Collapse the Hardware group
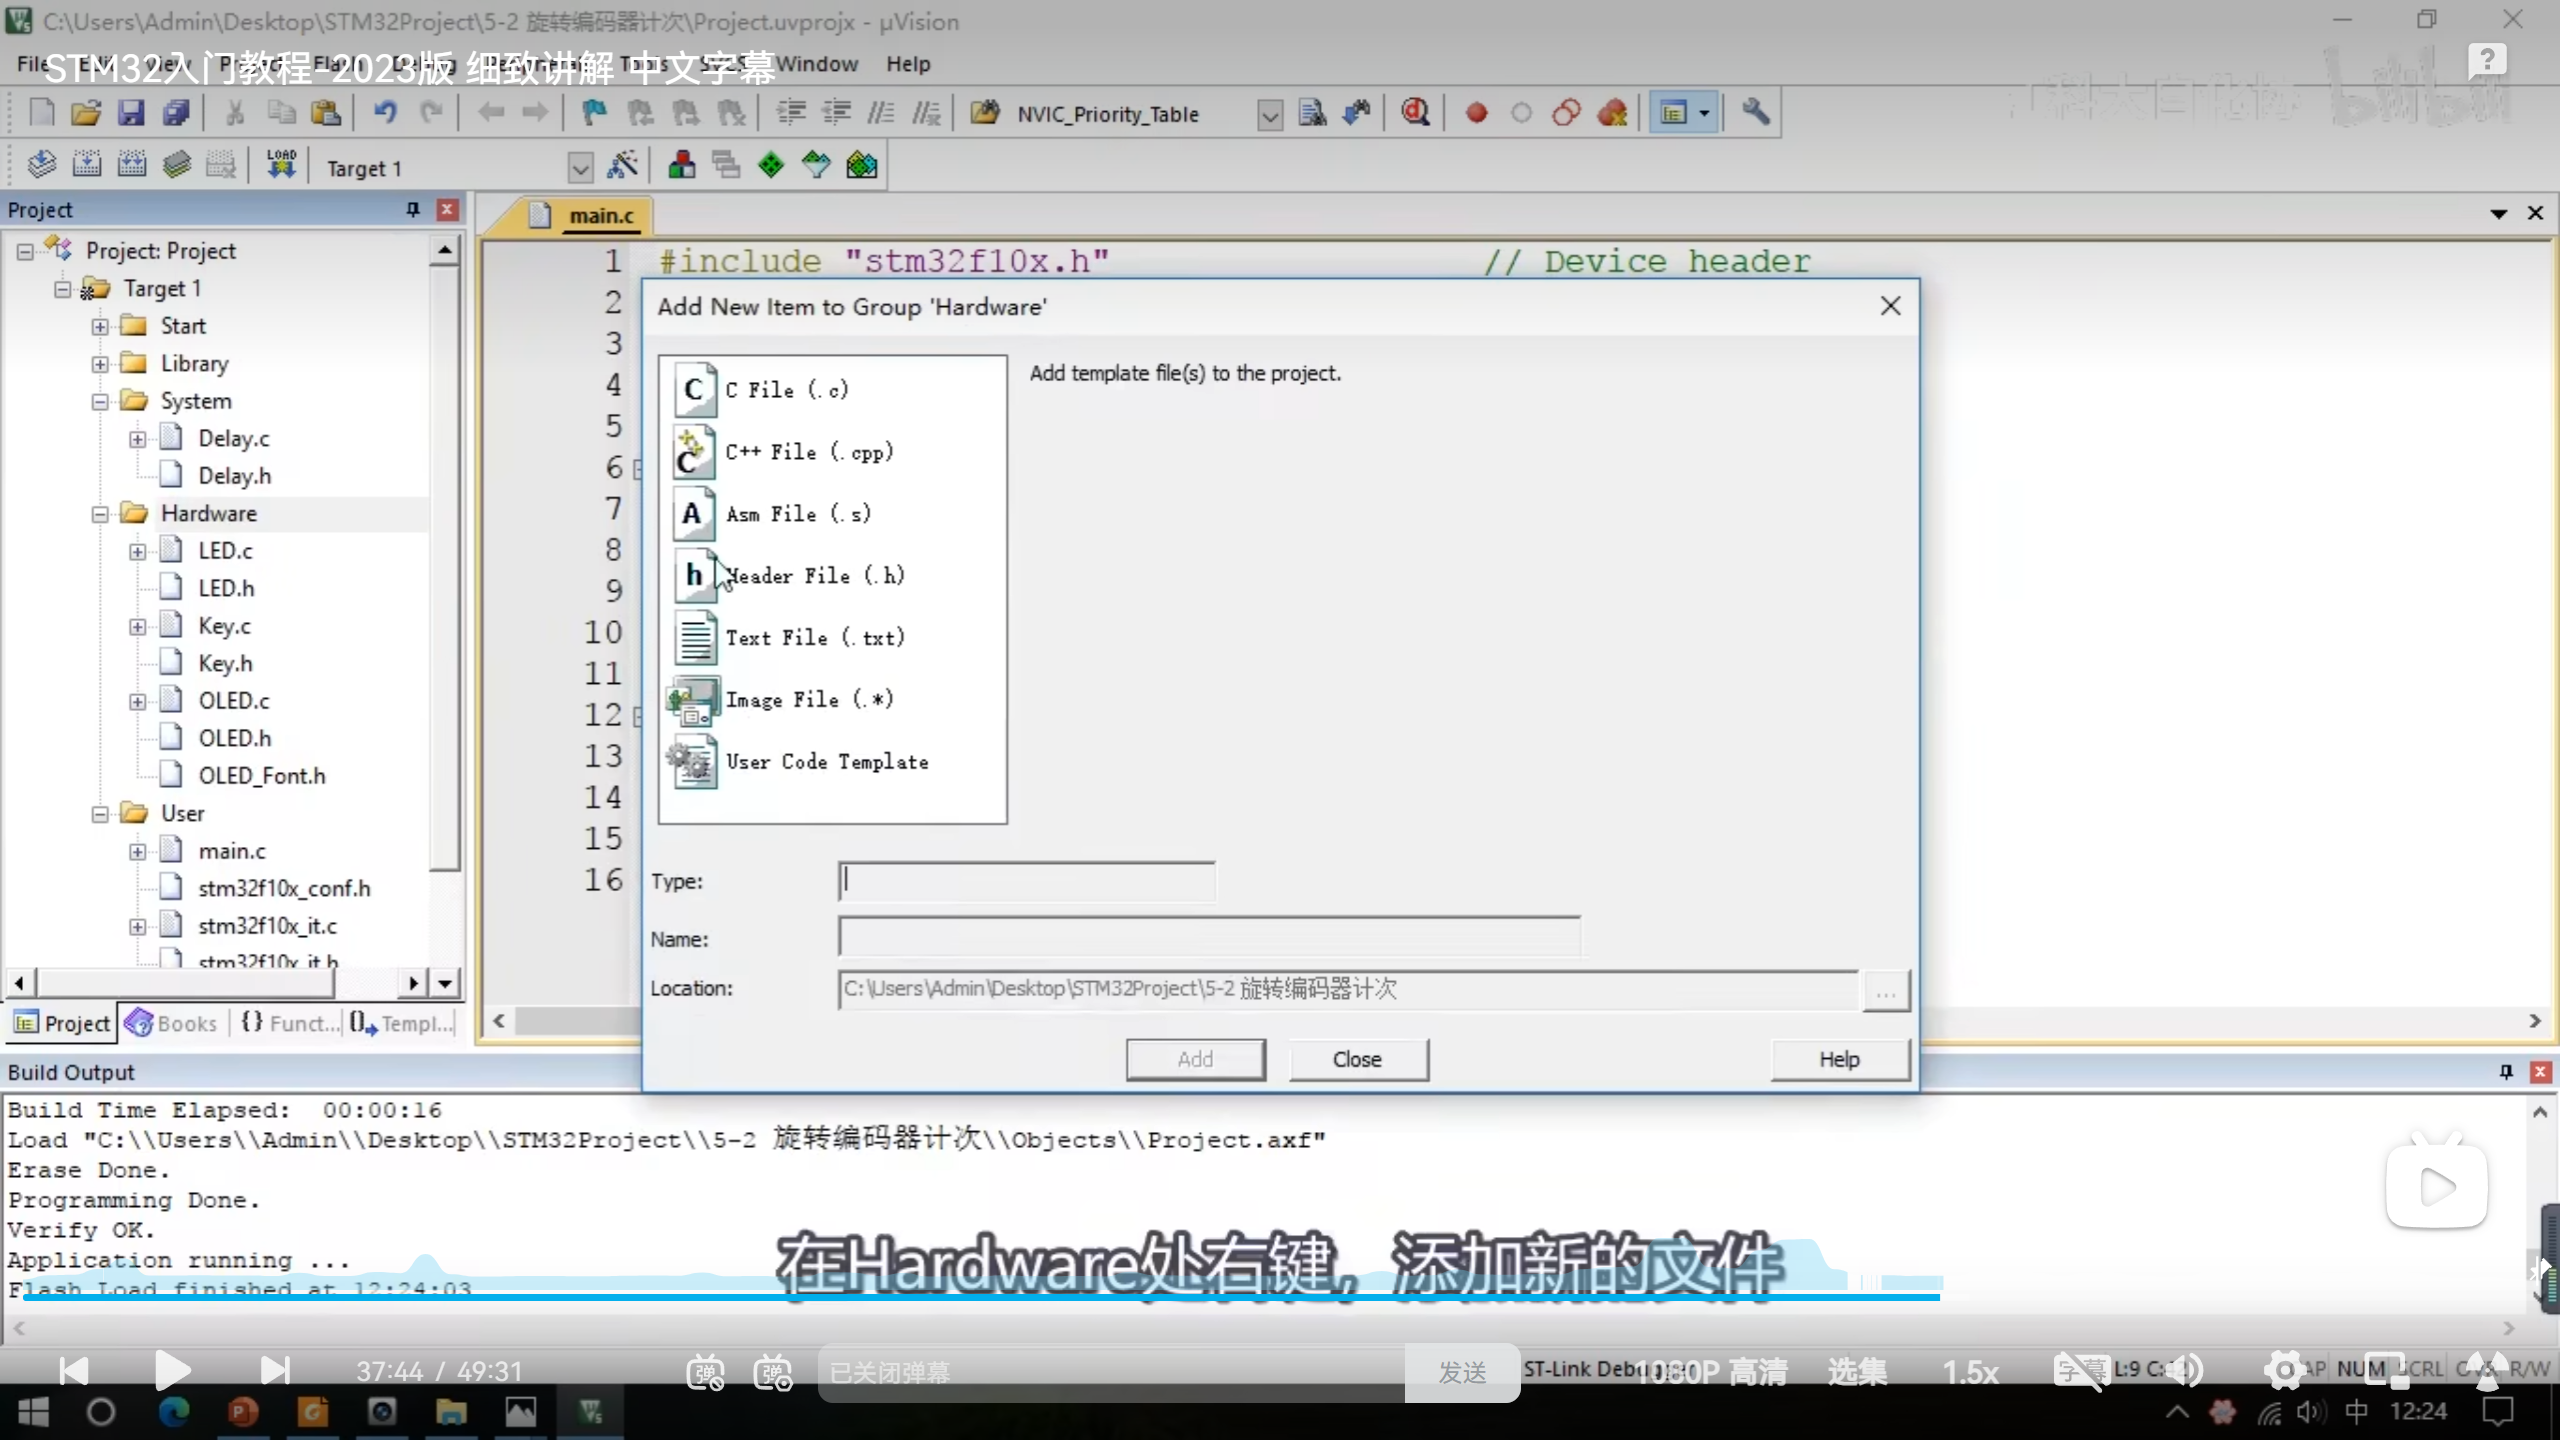 [100, 514]
